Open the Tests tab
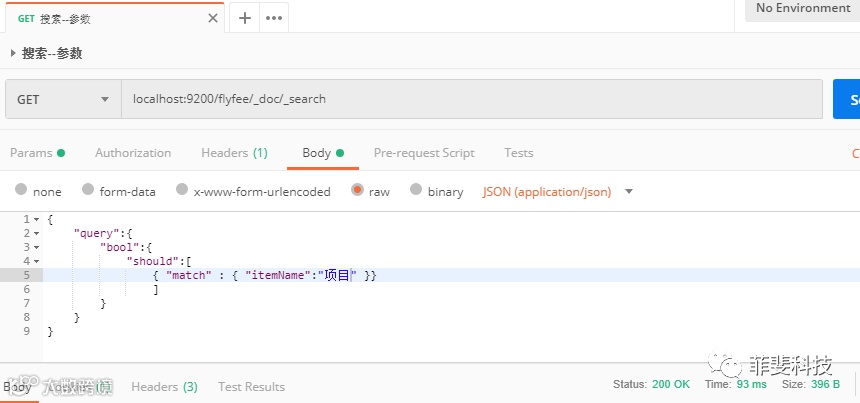This screenshot has width=860, height=403. (519, 153)
